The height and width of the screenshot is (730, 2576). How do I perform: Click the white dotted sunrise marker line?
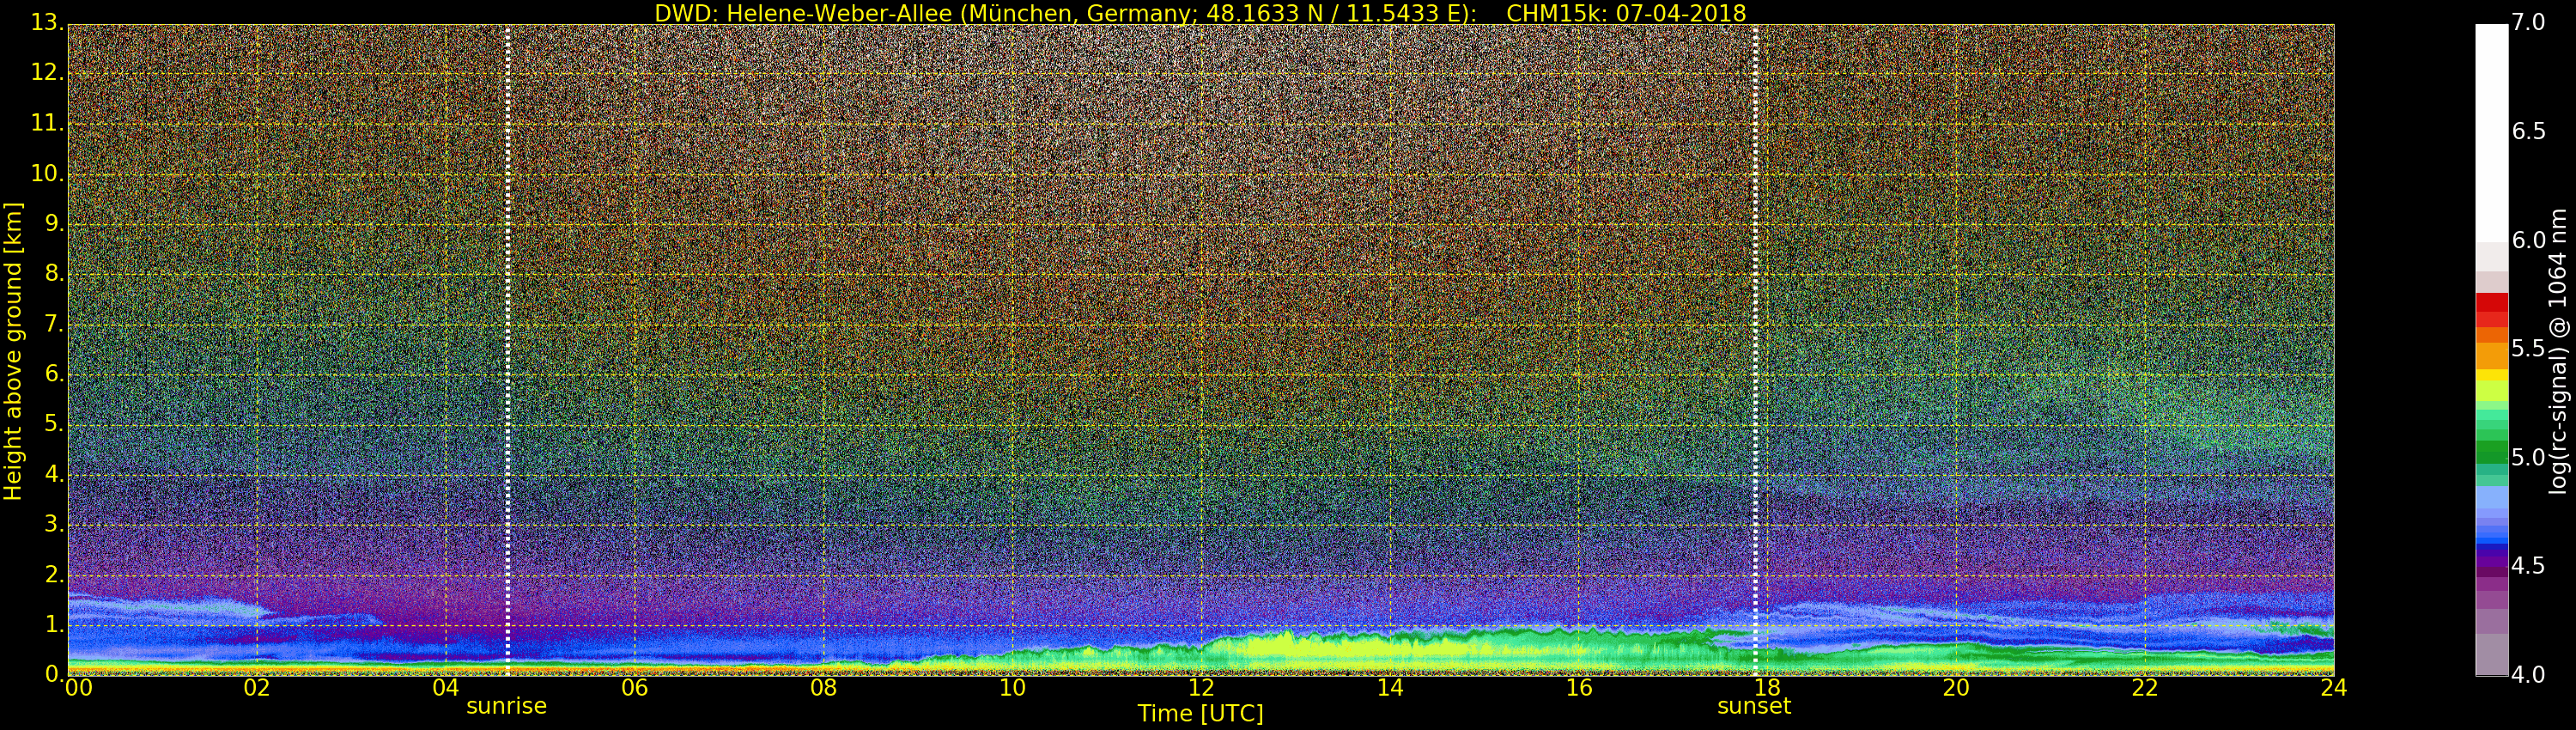click(508, 350)
